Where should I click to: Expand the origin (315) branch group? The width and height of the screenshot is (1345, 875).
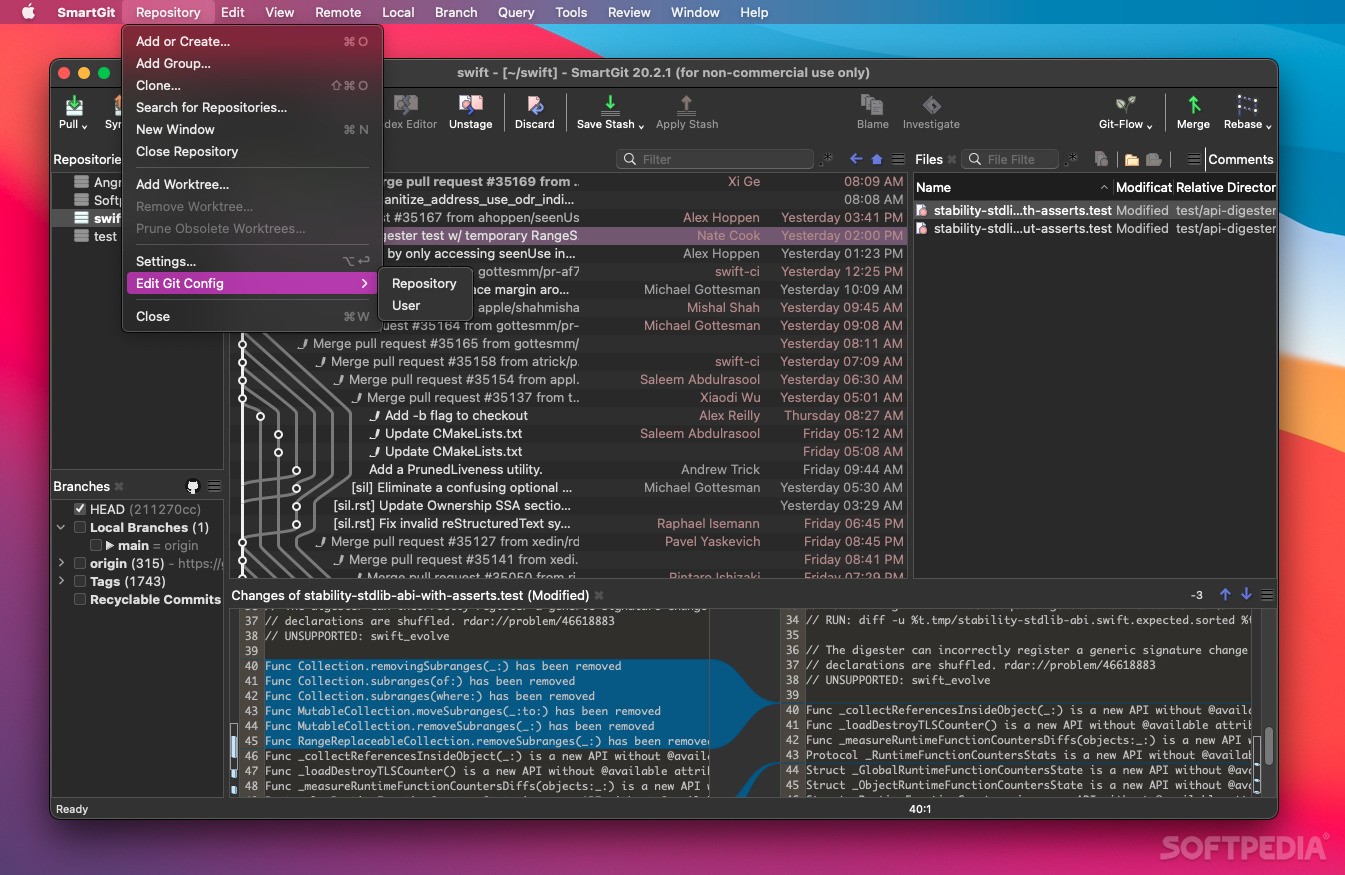tap(61, 563)
